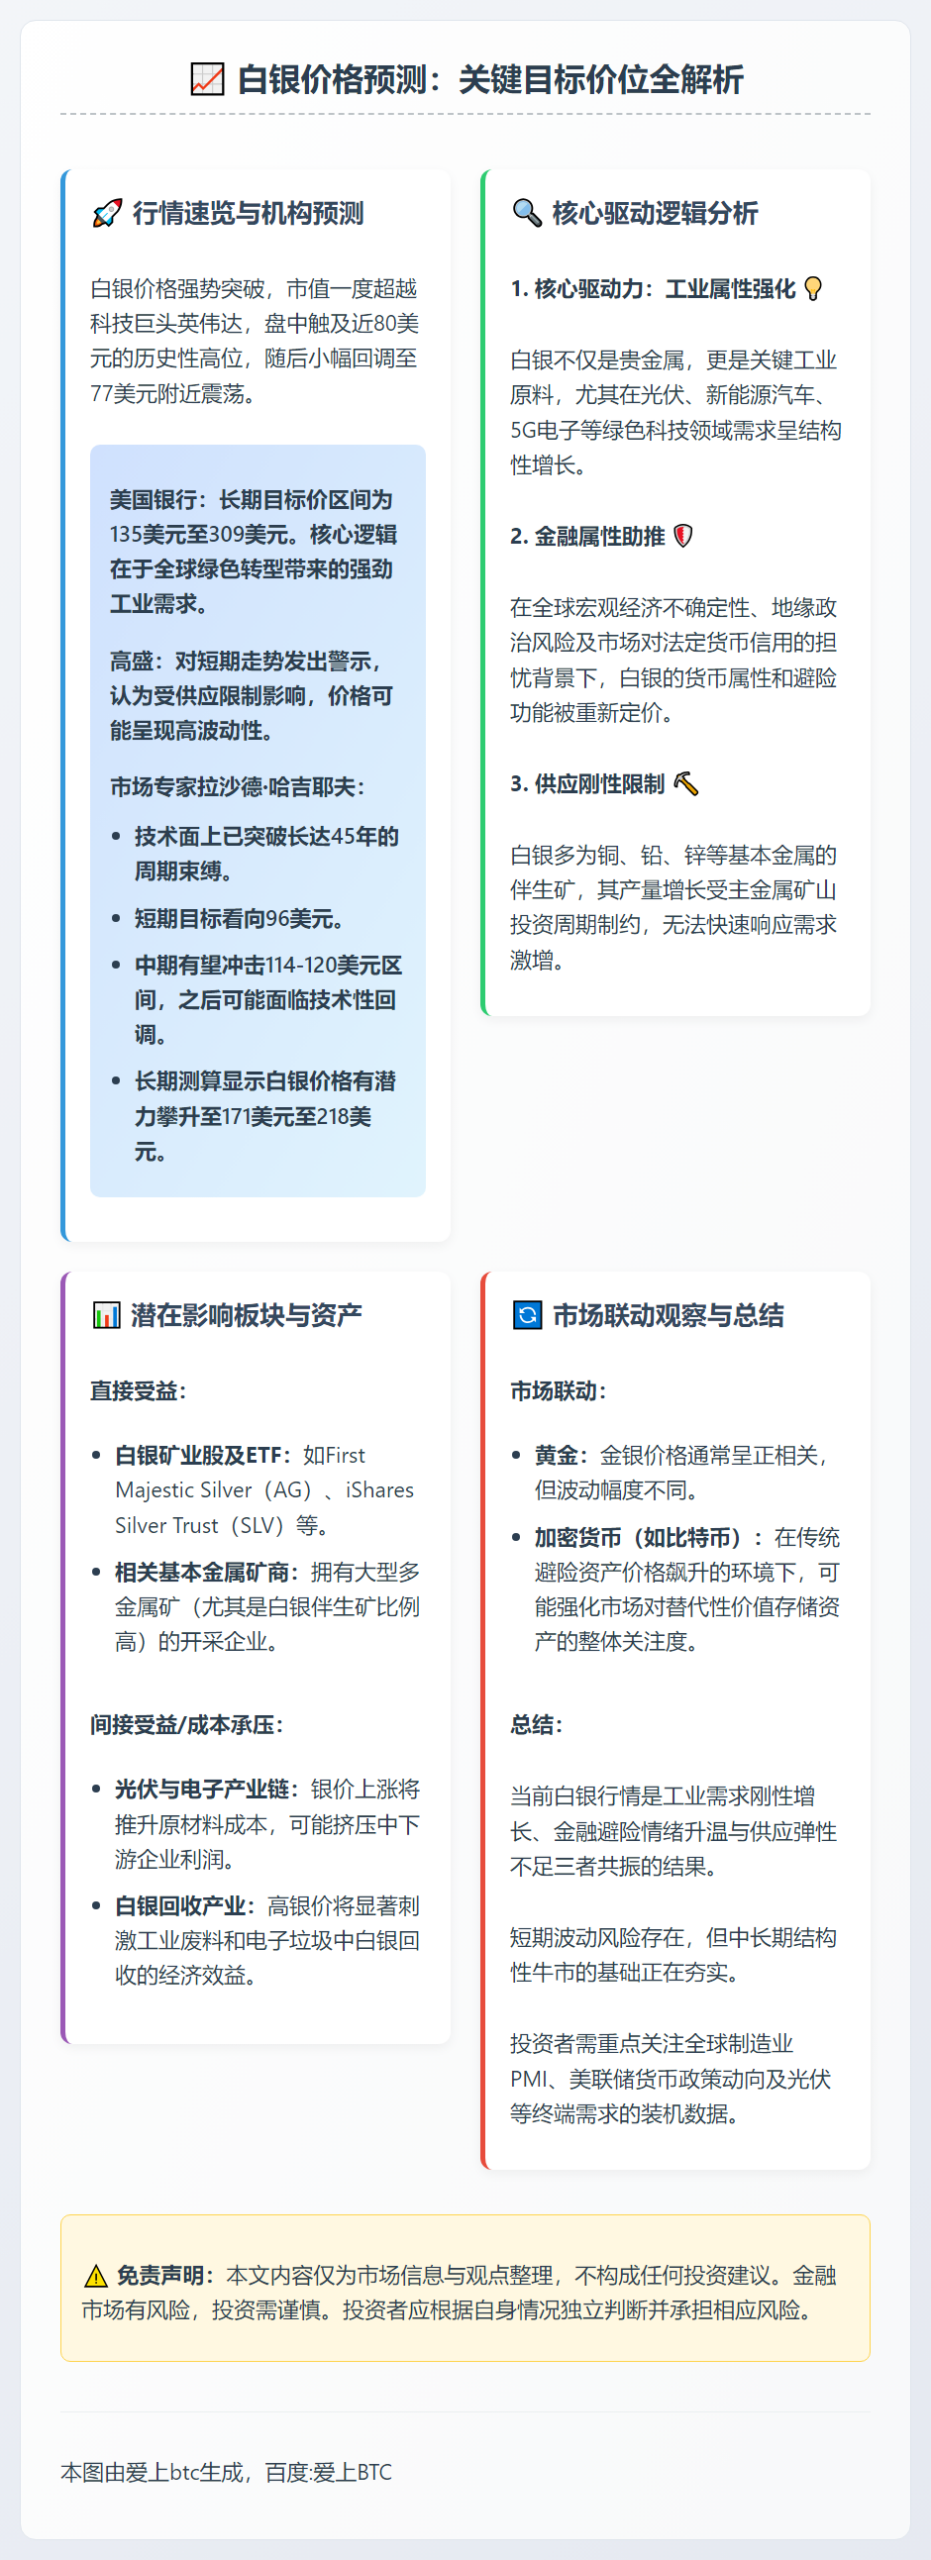Click the bullet 白银回收产业
The width and height of the screenshot is (931, 2560).
coord(267,1941)
